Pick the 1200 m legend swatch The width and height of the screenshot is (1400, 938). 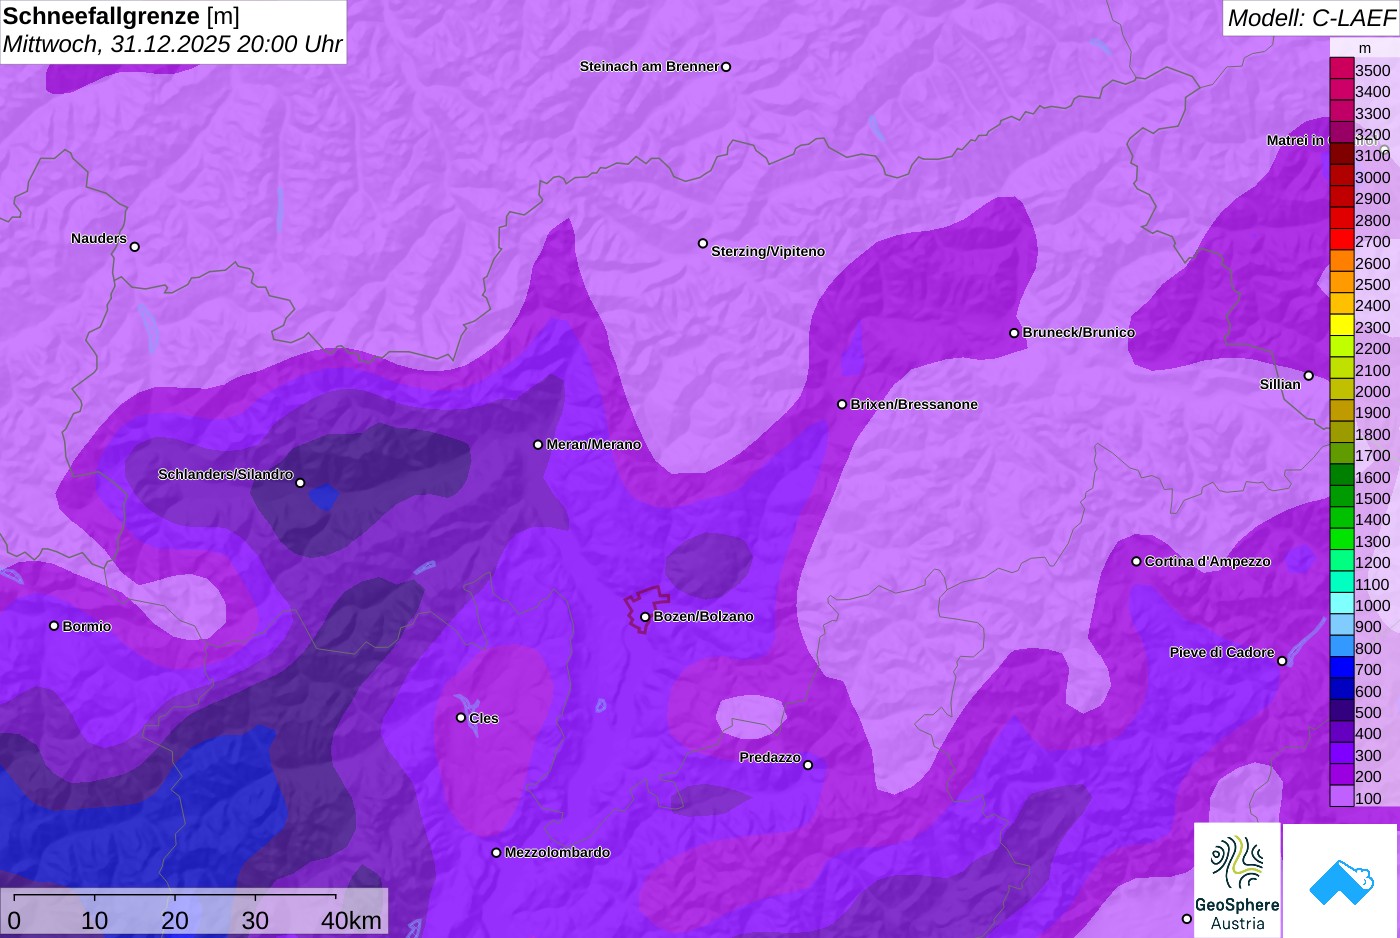pyautogui.click(x=1341, y=561)
